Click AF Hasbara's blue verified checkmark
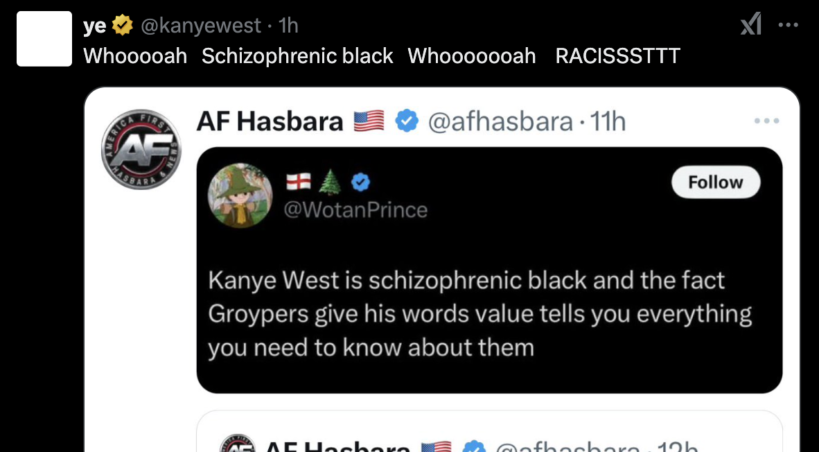Viewport: 819px width, 452px height. 407,122
